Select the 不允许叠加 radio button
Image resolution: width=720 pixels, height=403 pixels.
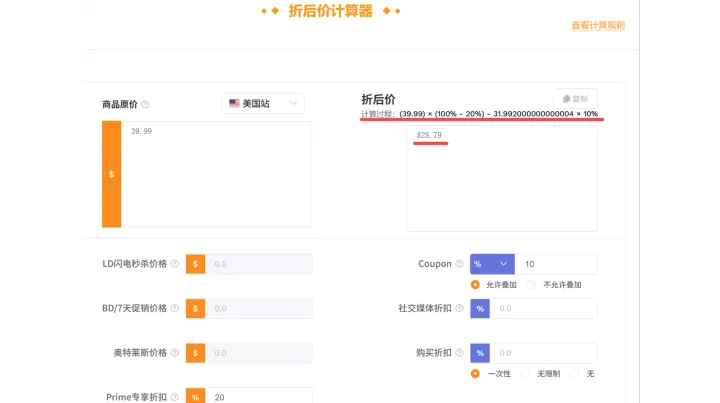pos(531,285)
